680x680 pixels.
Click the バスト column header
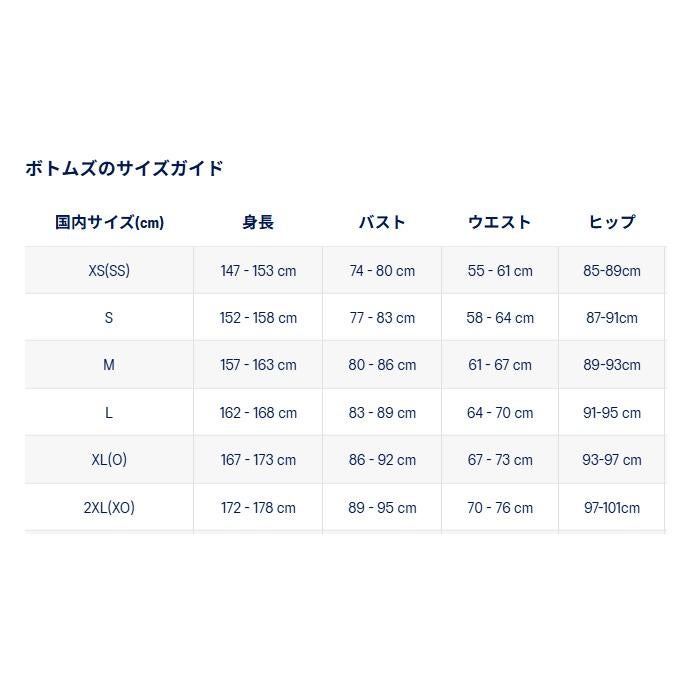point(382,223)
